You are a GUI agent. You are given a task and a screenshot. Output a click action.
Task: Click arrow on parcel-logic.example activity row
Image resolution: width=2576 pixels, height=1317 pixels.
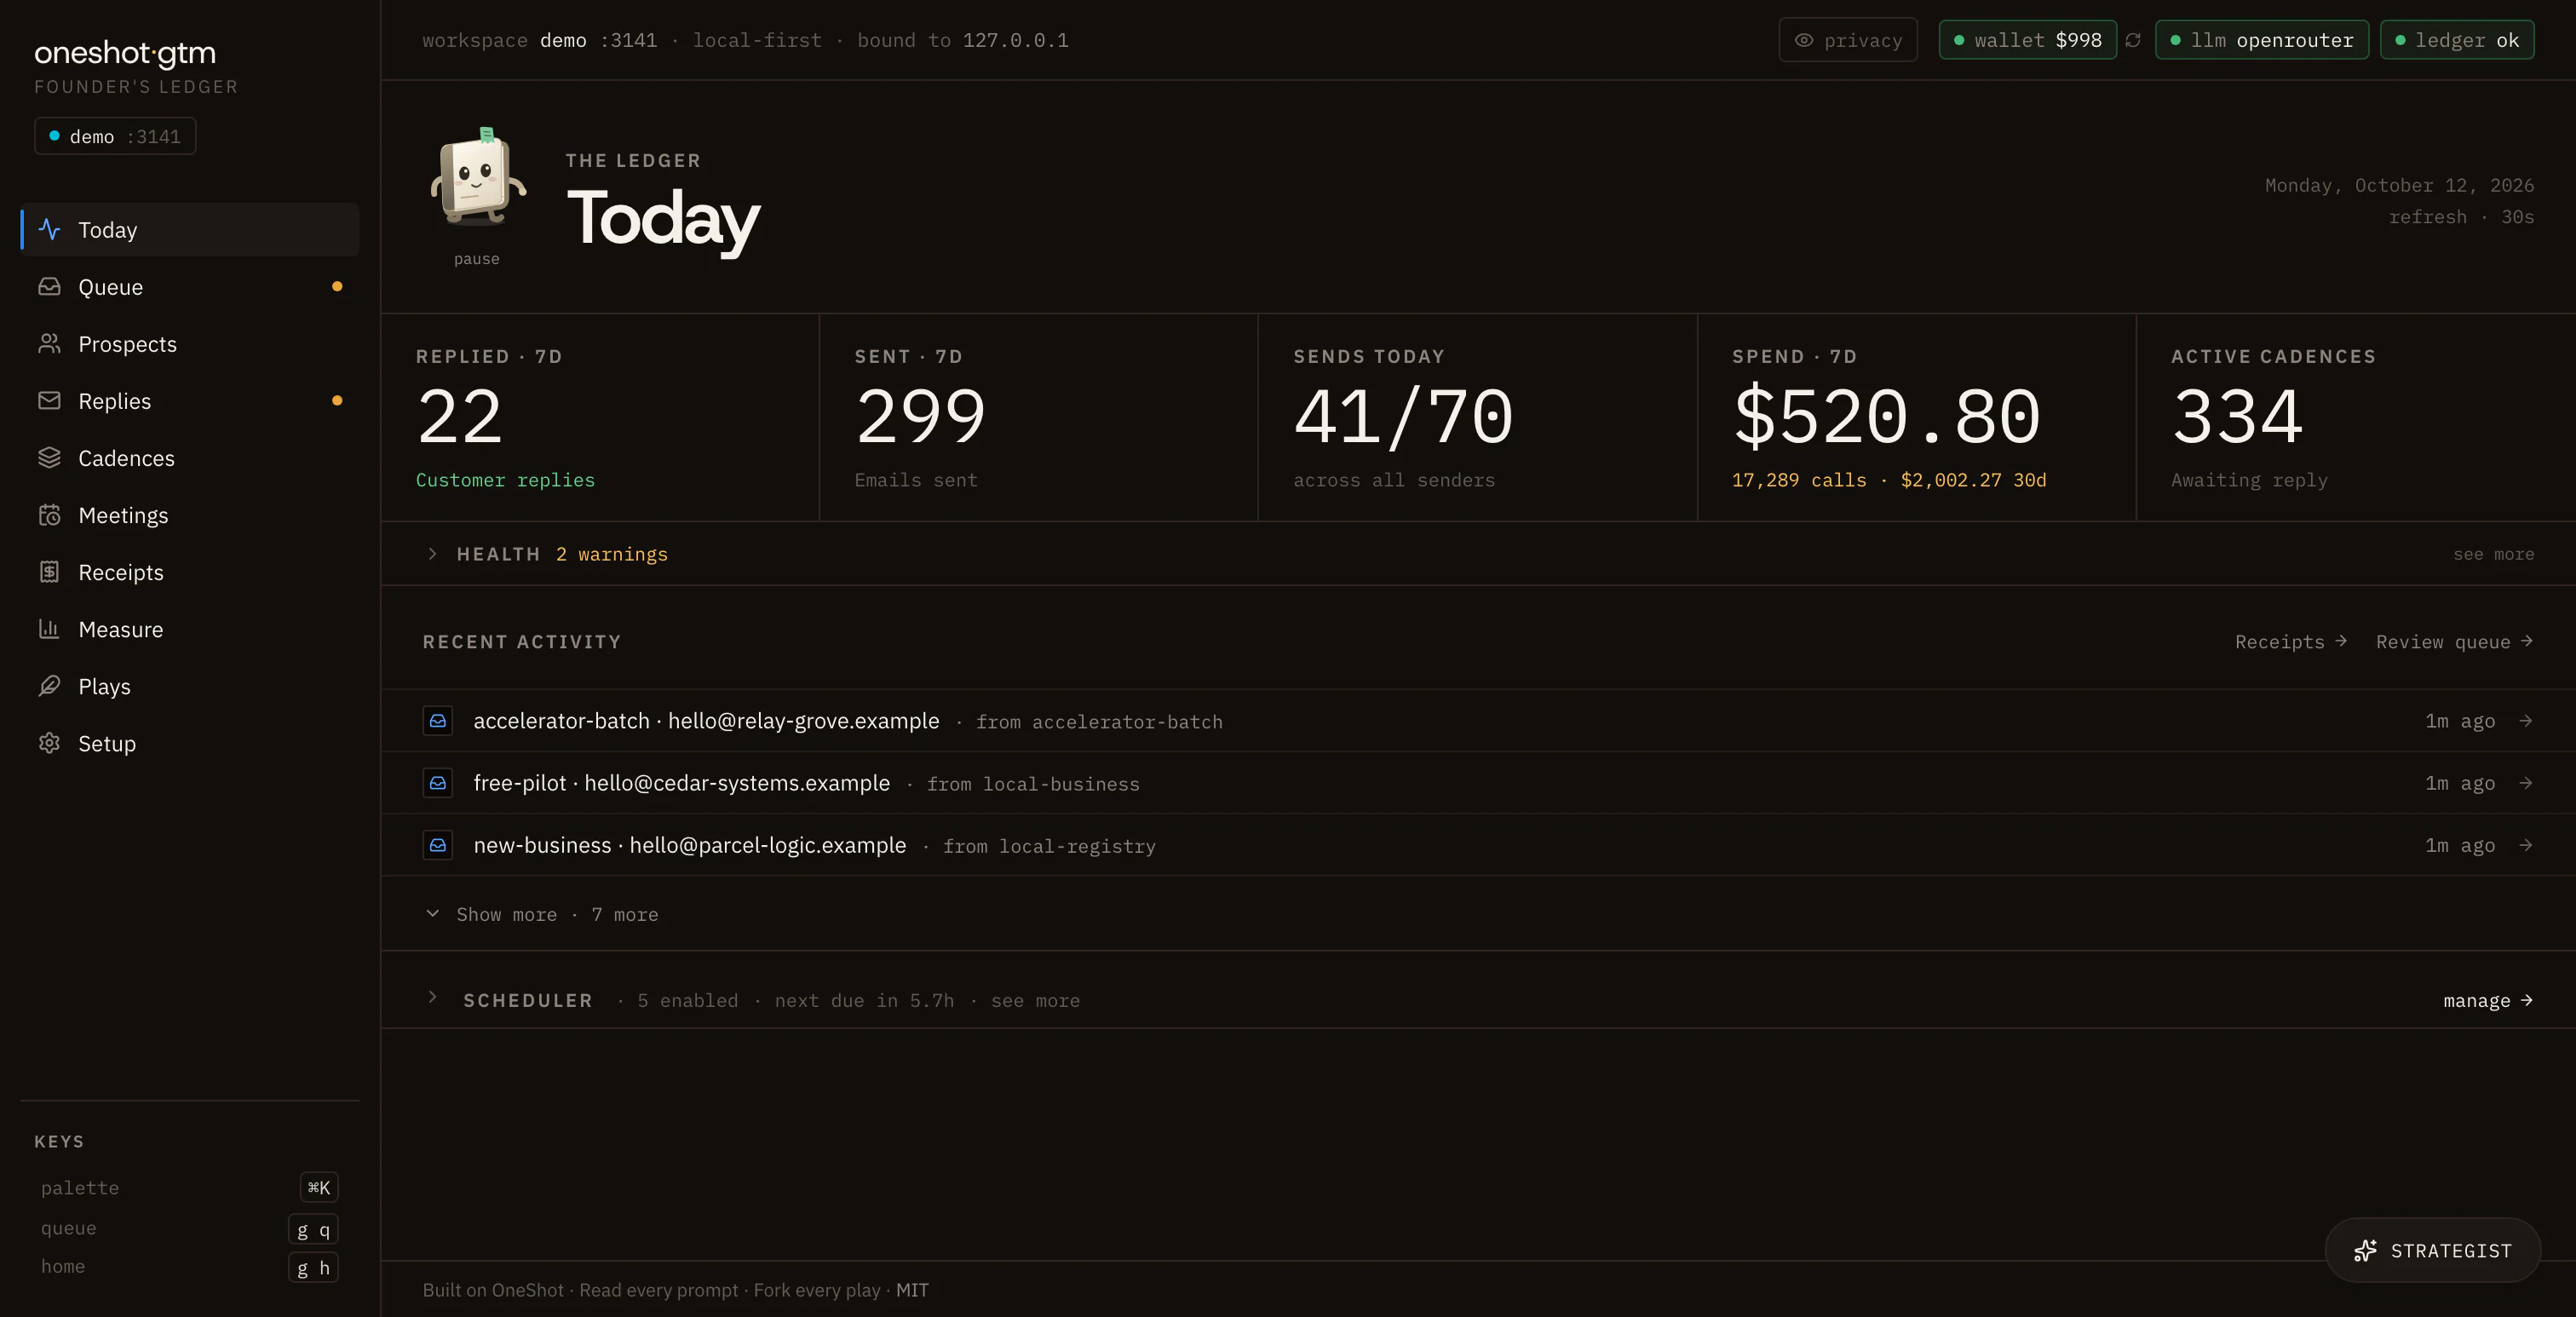pos(2526,844)
